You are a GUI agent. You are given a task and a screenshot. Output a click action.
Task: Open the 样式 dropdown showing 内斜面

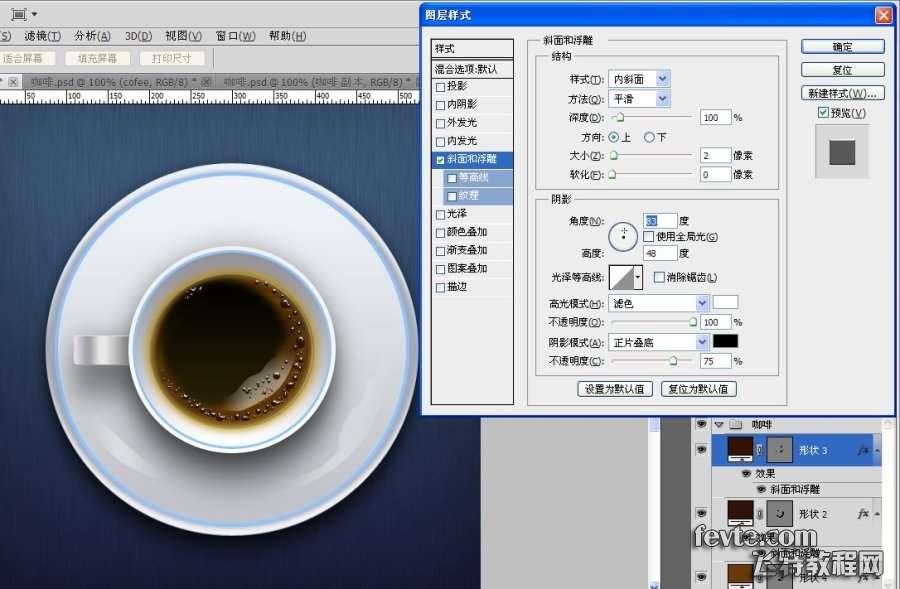pos(639,79)
